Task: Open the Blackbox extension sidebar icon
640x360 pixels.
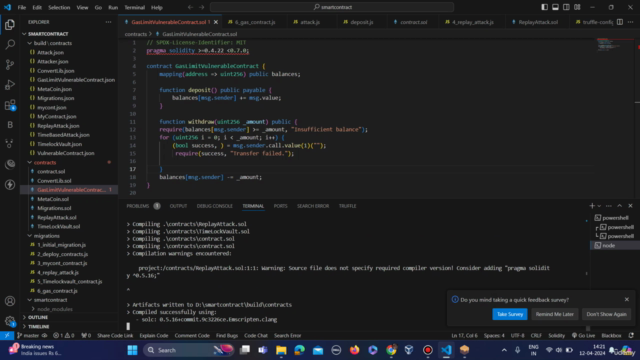Action: click(x=10, y=125)
